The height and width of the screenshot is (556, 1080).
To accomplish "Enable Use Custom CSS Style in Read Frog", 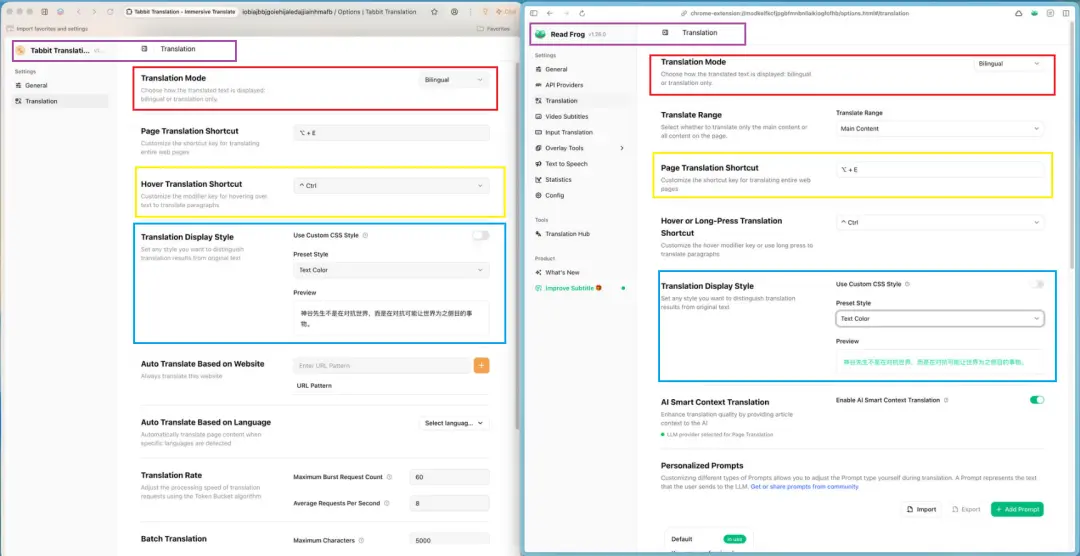I will pos(1037,284).
